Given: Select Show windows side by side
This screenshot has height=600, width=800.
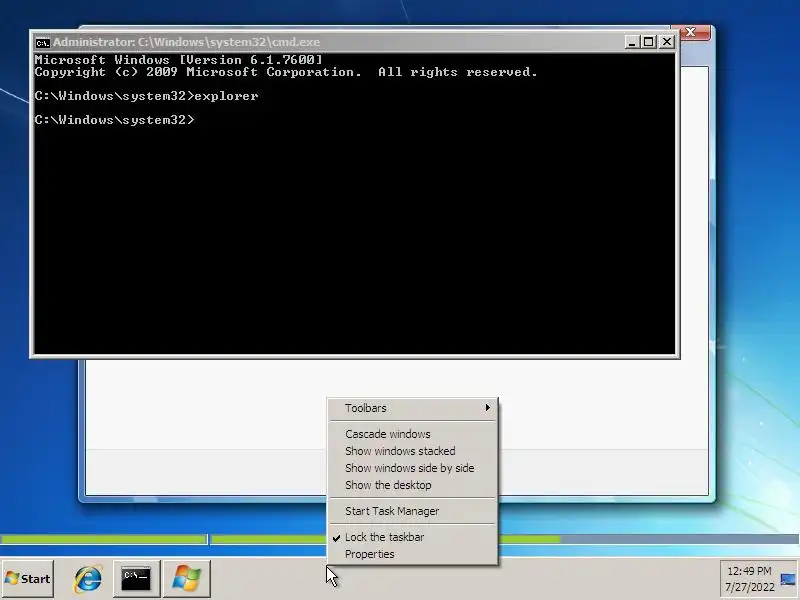Looking at the screenshot, I should 413,468.
